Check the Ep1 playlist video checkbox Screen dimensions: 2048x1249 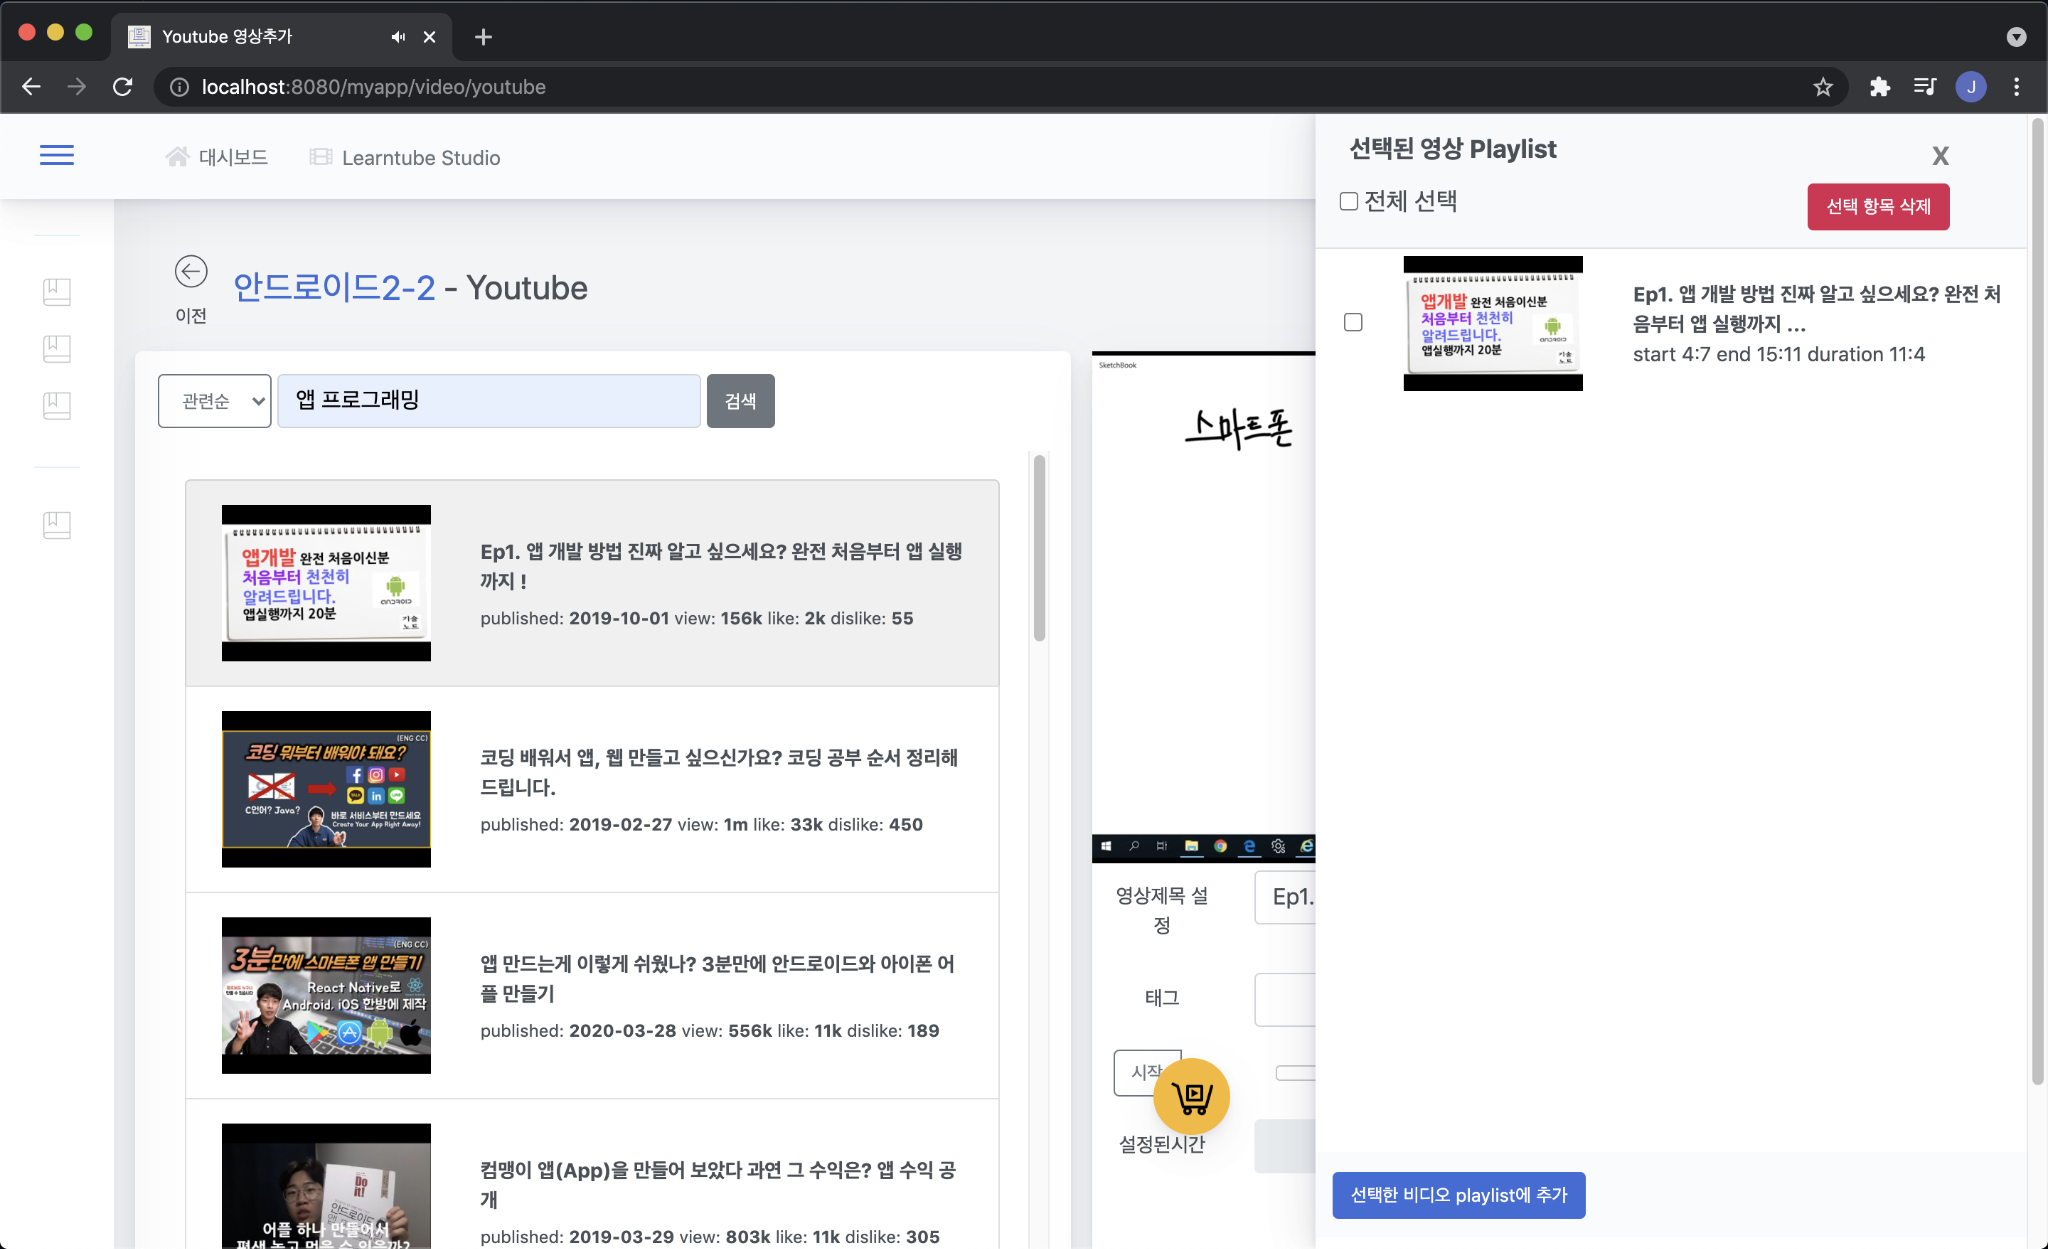(1353, 322)
